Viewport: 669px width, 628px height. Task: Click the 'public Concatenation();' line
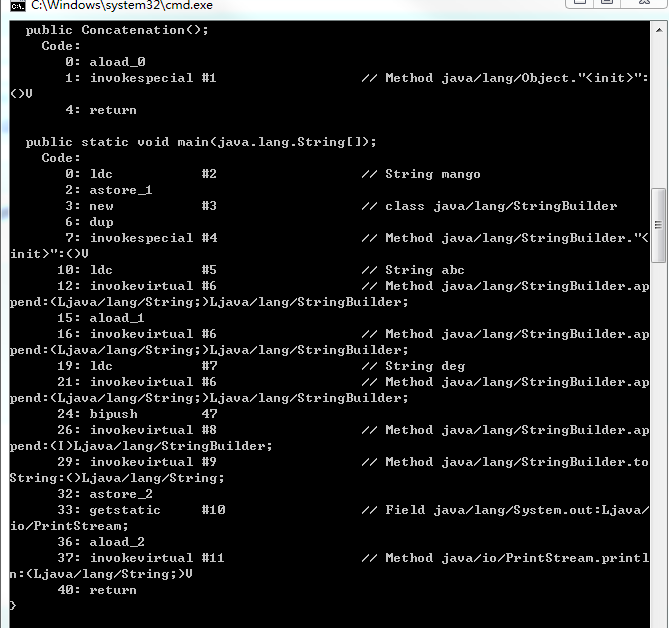tap(117, 30)
